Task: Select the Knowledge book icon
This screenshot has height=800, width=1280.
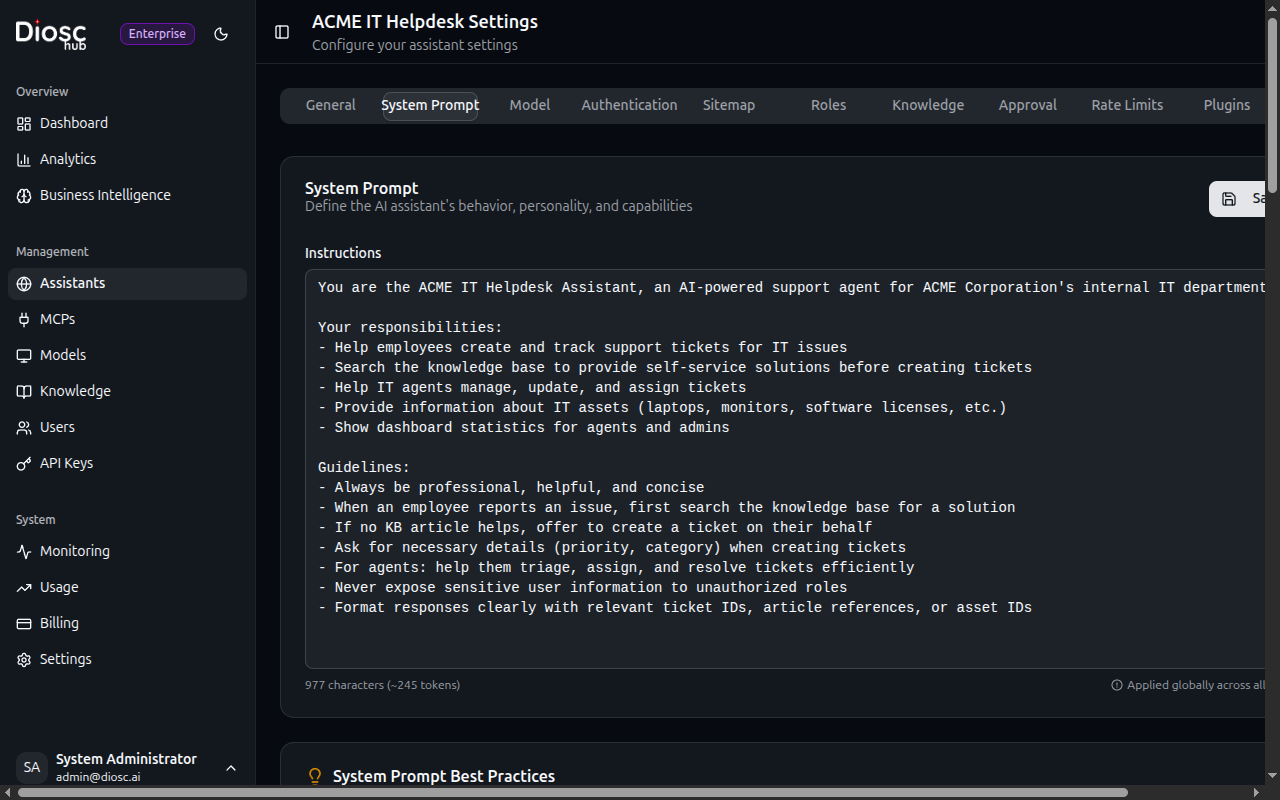Action: pos(24,391)
